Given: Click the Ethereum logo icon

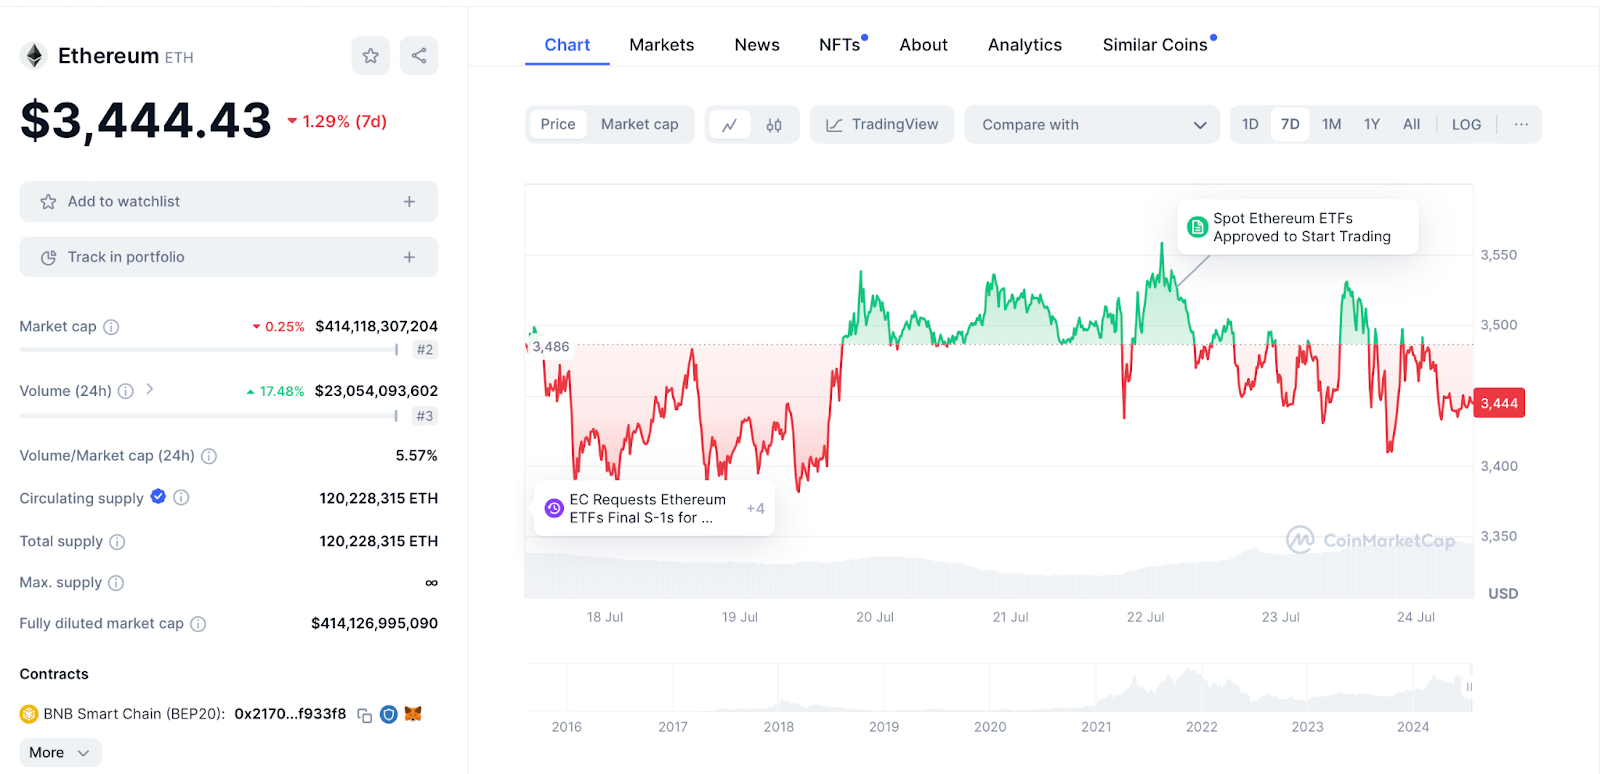Looking at the screenshot, I should click(35, 56).
